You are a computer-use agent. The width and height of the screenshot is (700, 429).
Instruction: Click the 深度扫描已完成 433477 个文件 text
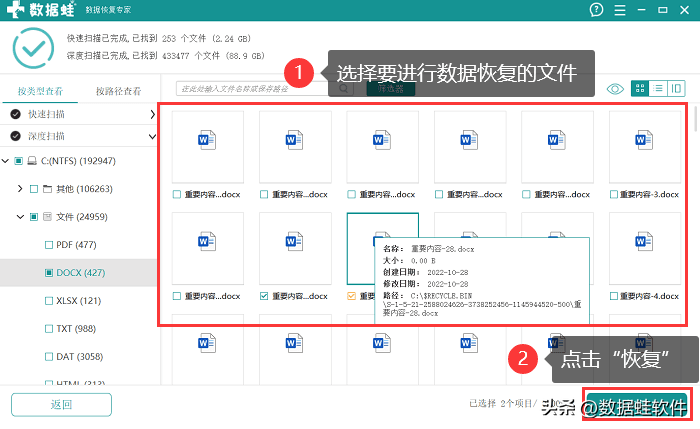point(166,56)
